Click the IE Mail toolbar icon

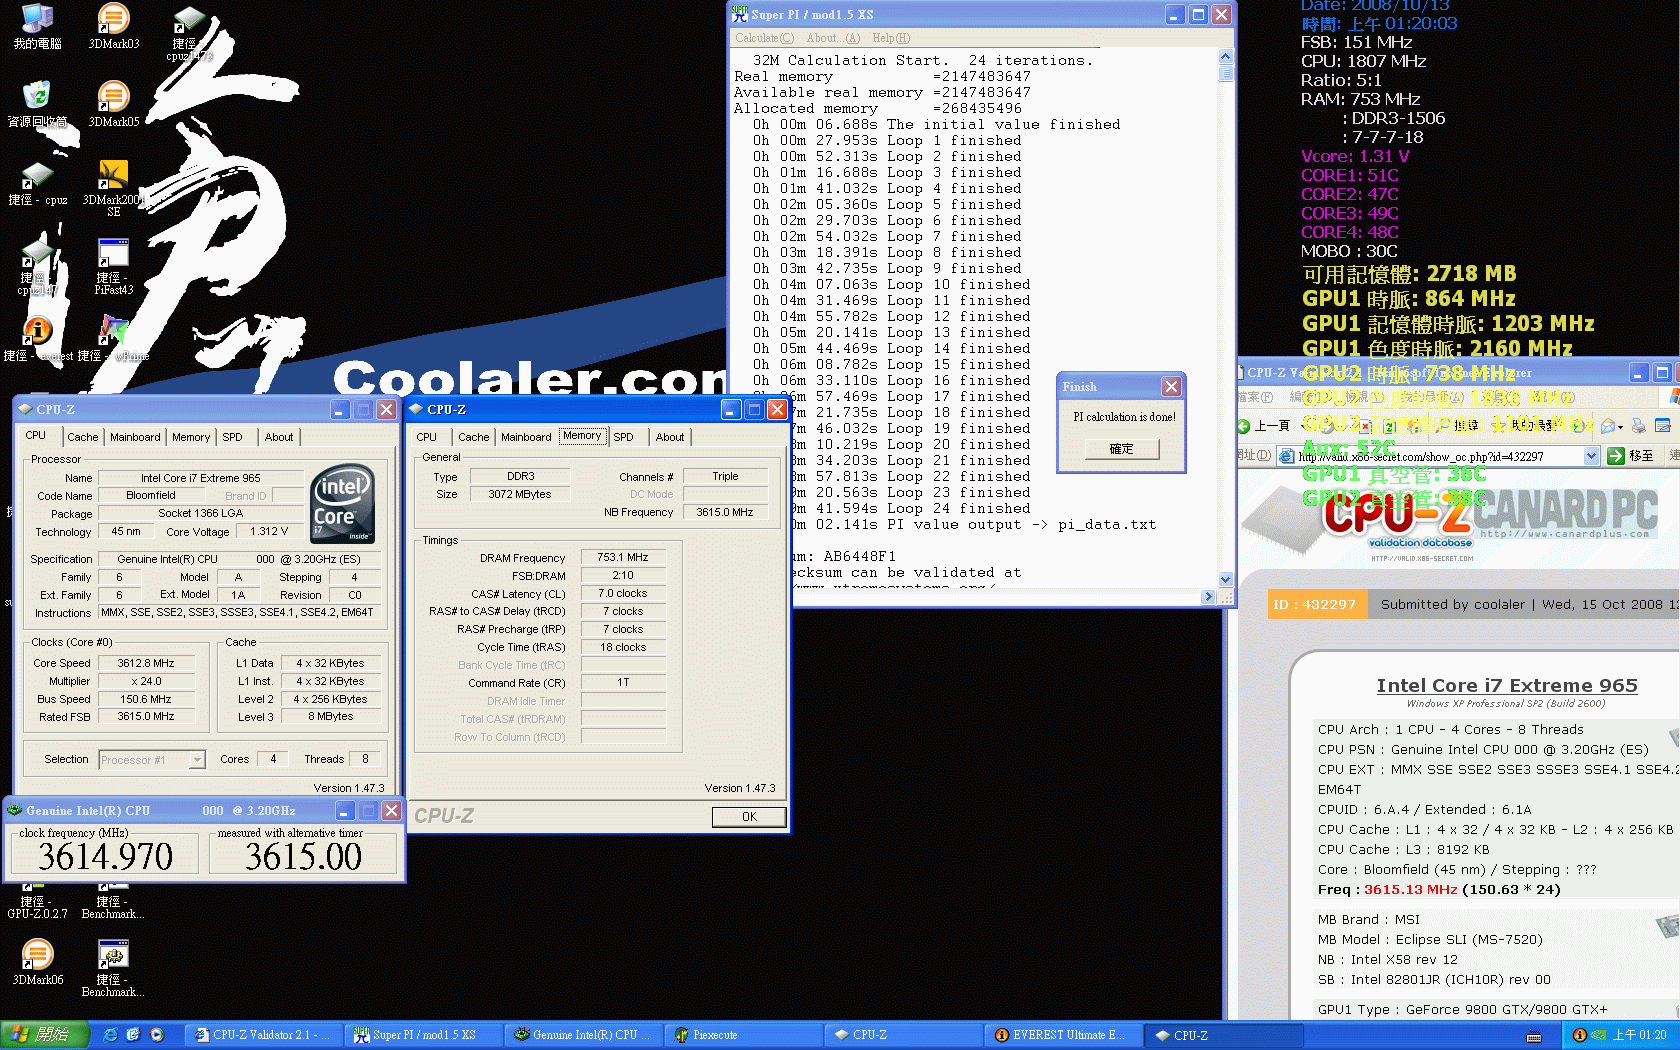(x=1609, y=426)
